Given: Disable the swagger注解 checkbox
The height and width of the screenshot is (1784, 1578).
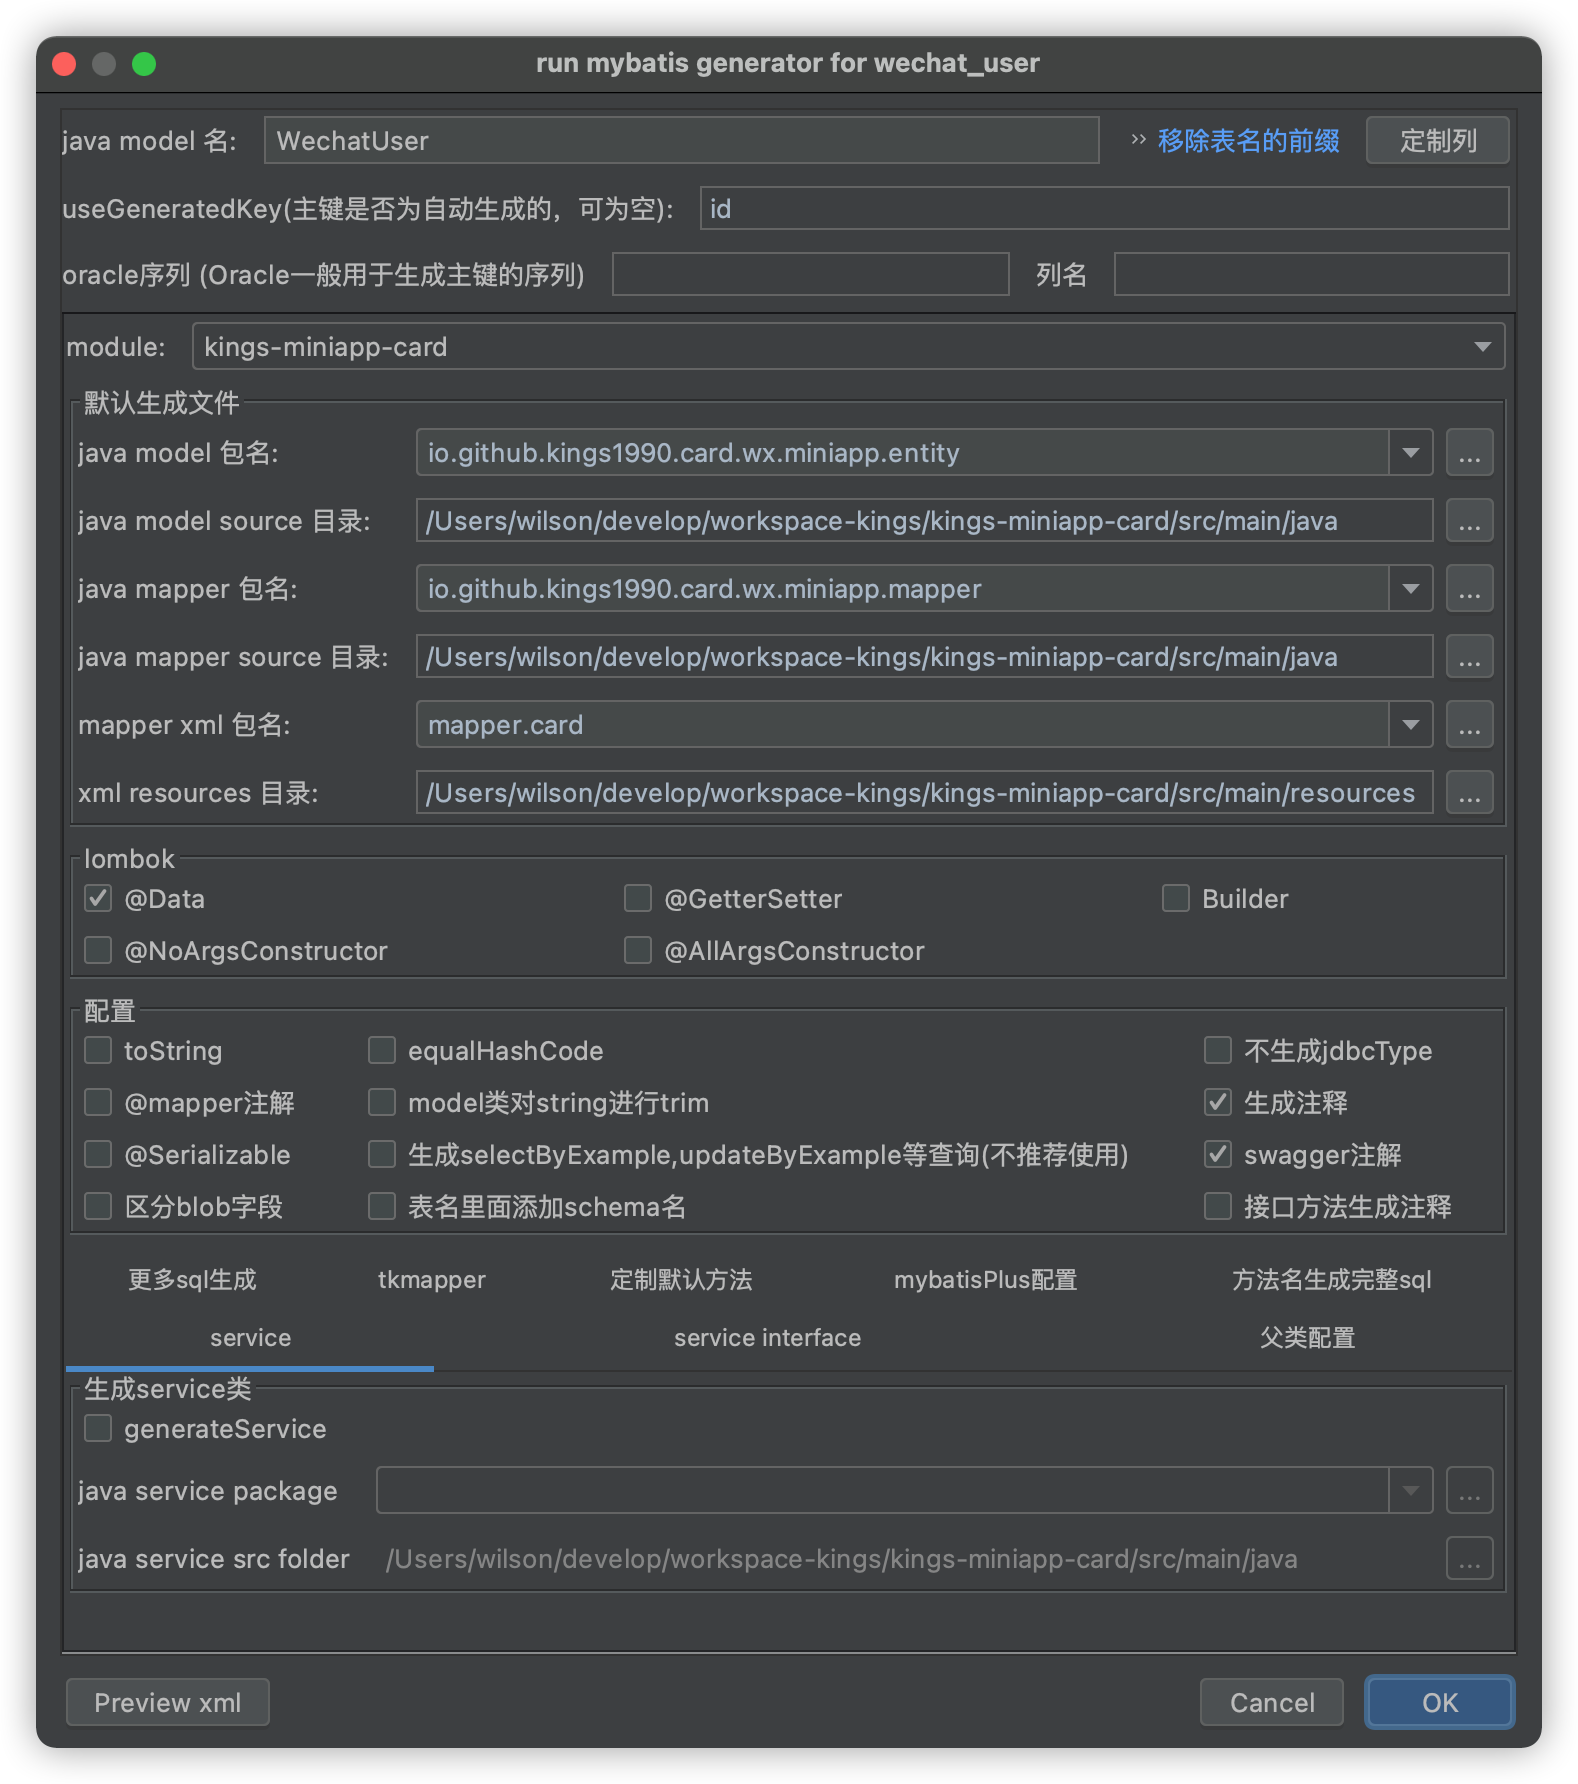Looking at the screenshot, I should tap(1218, 1154).
